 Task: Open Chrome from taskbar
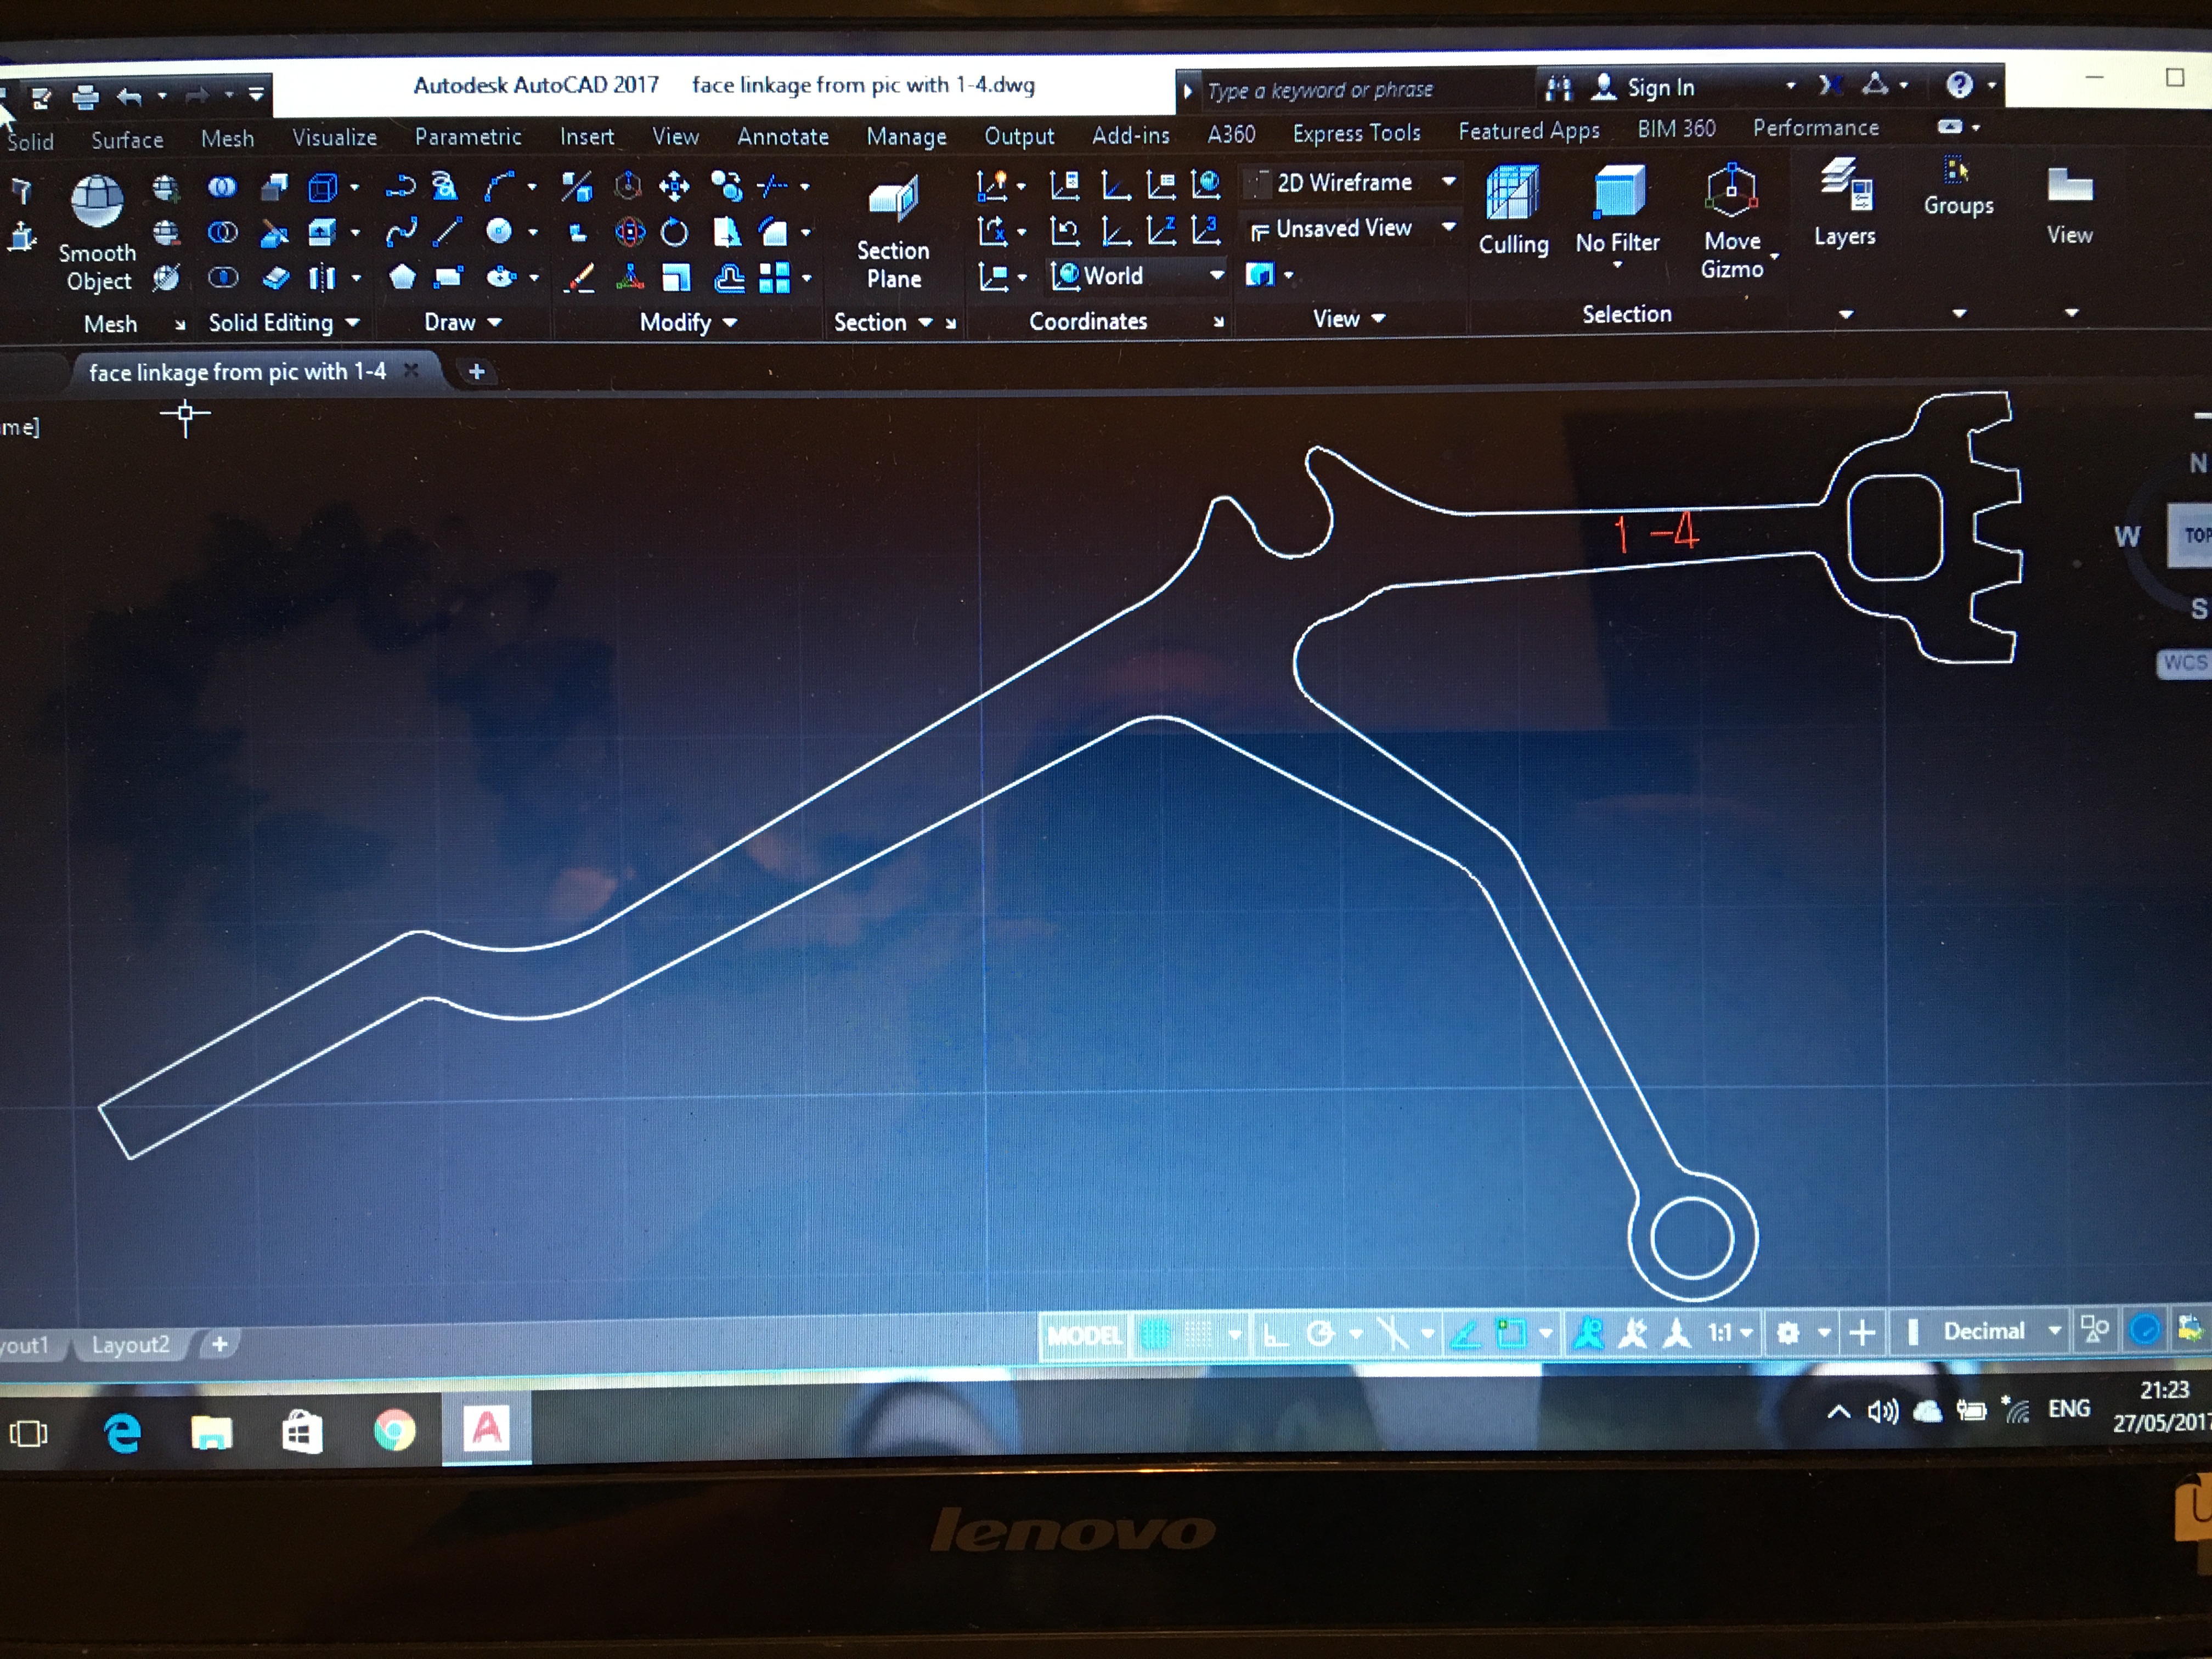(394, 1430)
